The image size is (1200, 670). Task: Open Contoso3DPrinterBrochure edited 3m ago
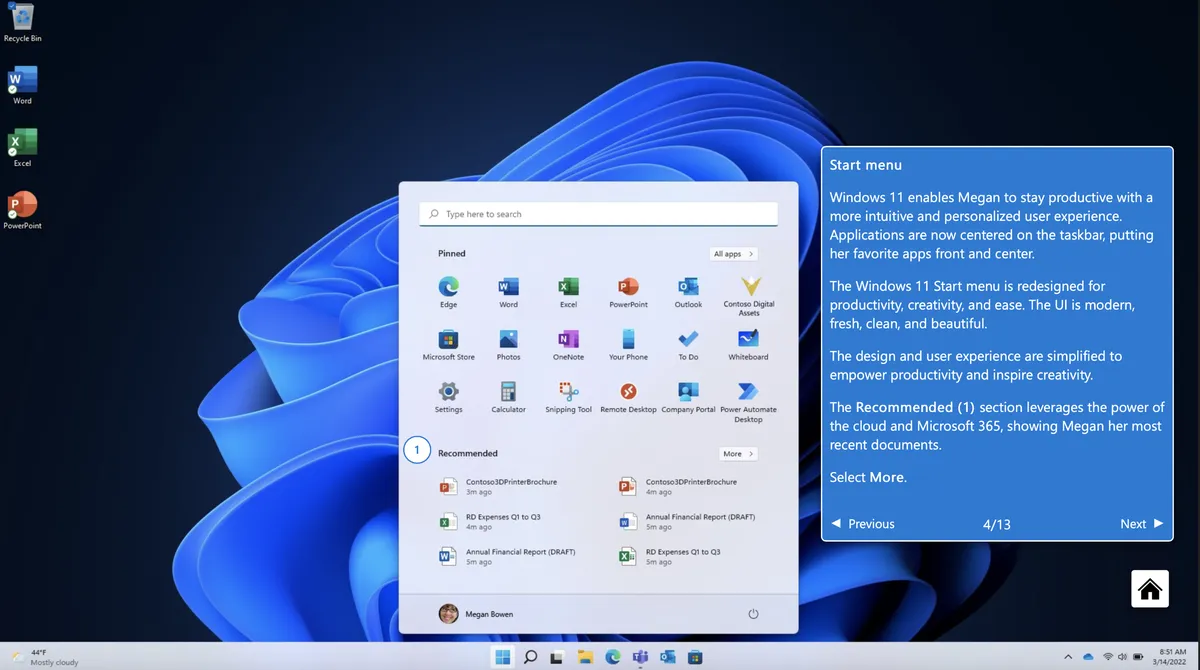pos(500,487)
